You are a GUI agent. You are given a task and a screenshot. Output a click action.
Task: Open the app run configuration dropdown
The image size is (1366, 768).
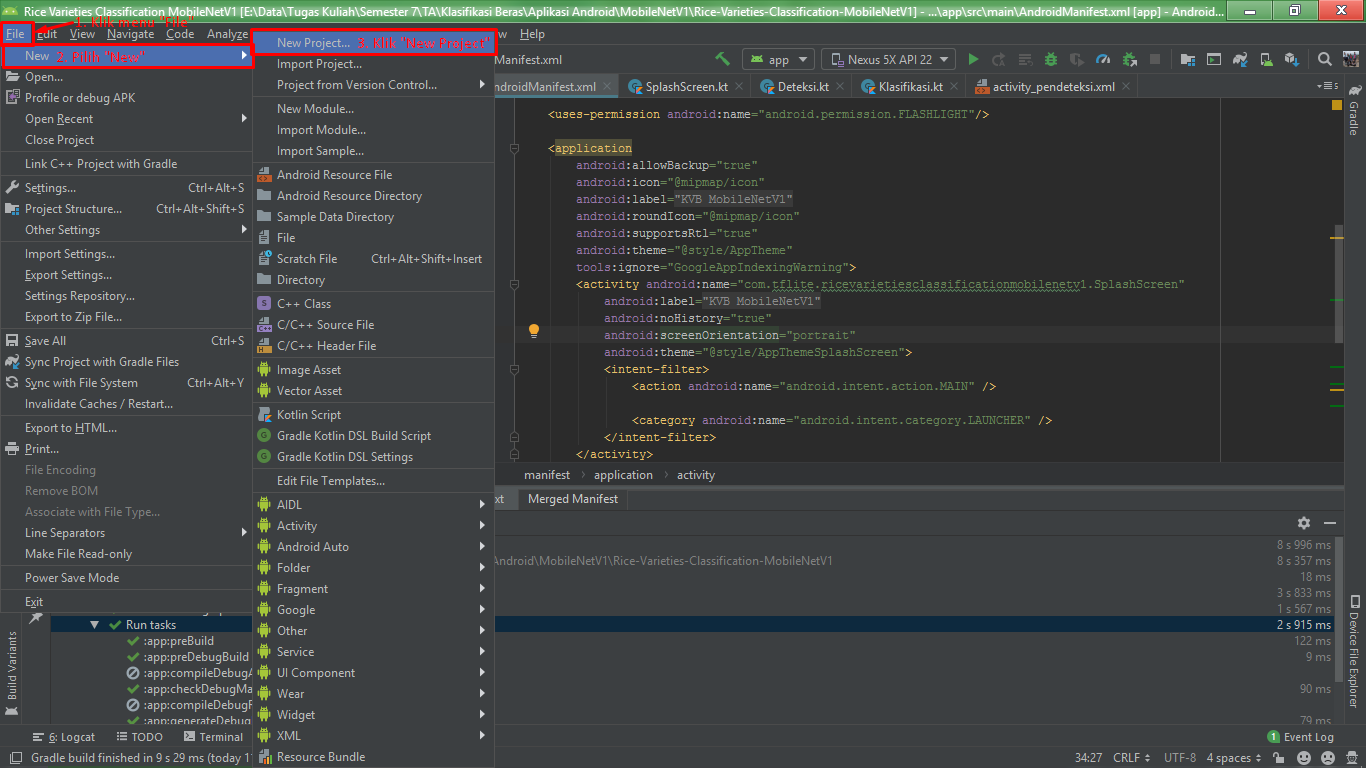coord(778,60)
